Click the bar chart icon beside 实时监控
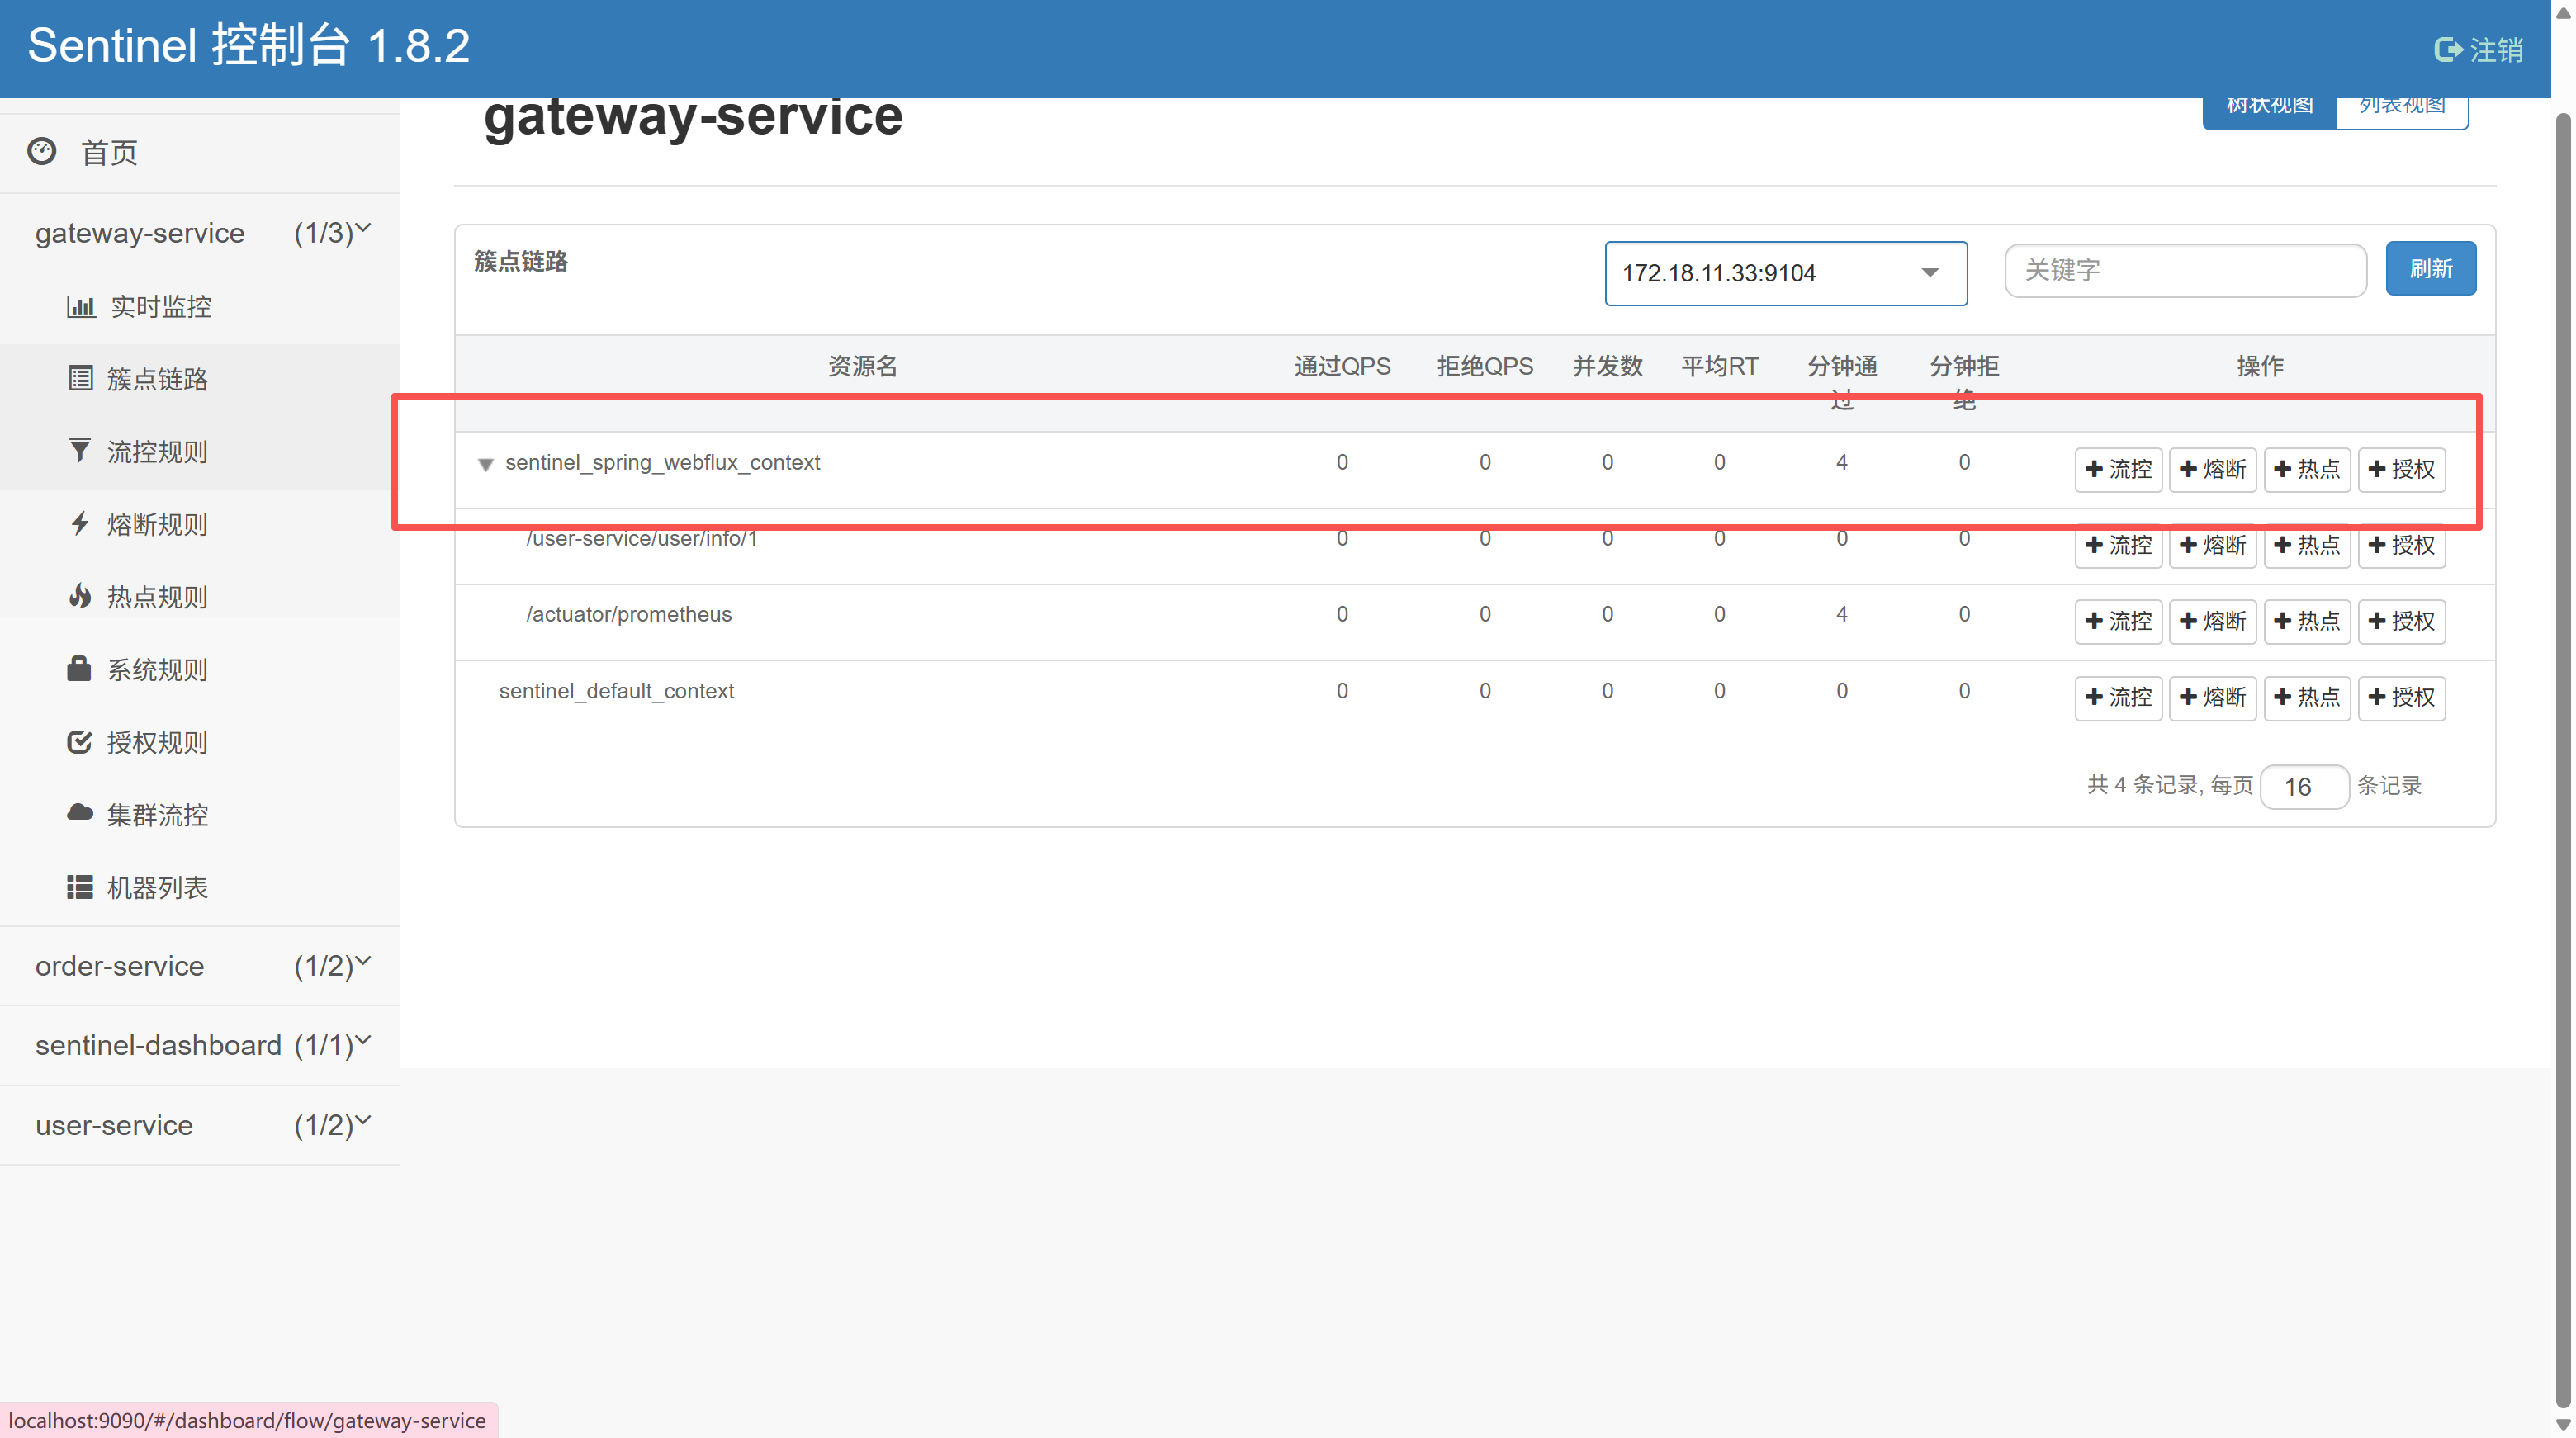This screenshot has height=1438, width=2576. [81, 306]
